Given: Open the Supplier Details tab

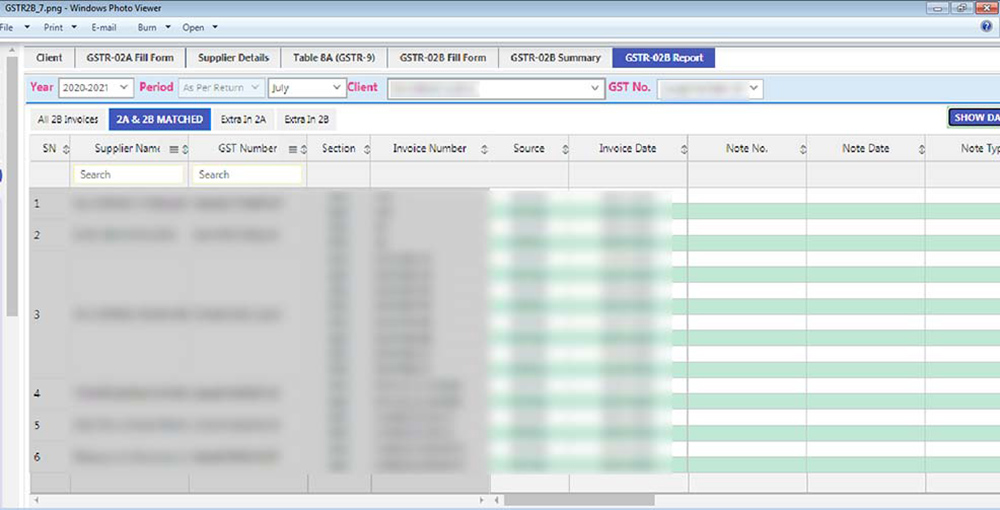Looking at the screenshot, I should tap(233, 58).
